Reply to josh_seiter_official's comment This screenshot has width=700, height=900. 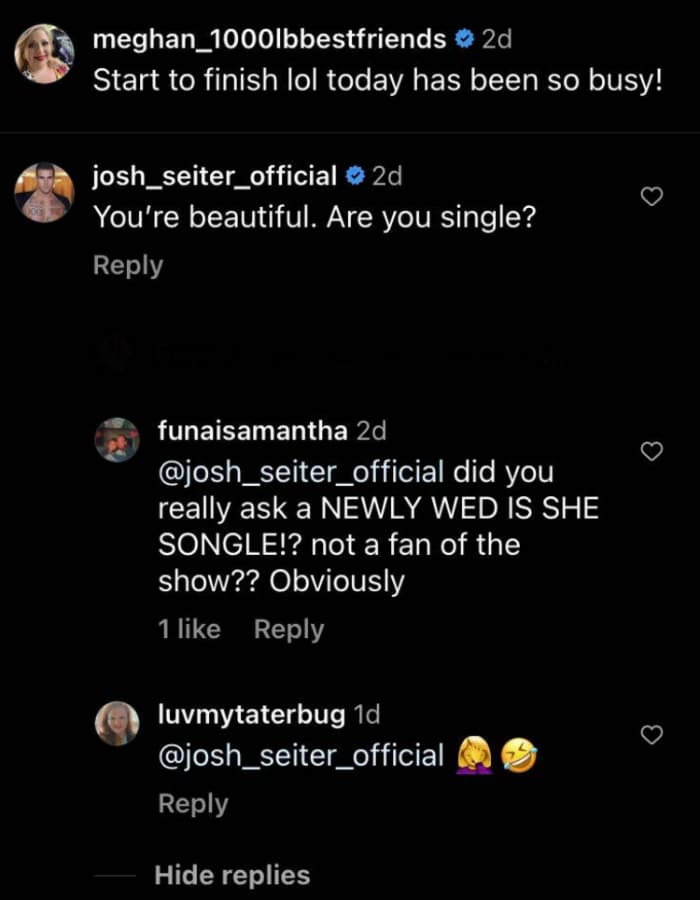pyautogui.click(x=128, y=266)
